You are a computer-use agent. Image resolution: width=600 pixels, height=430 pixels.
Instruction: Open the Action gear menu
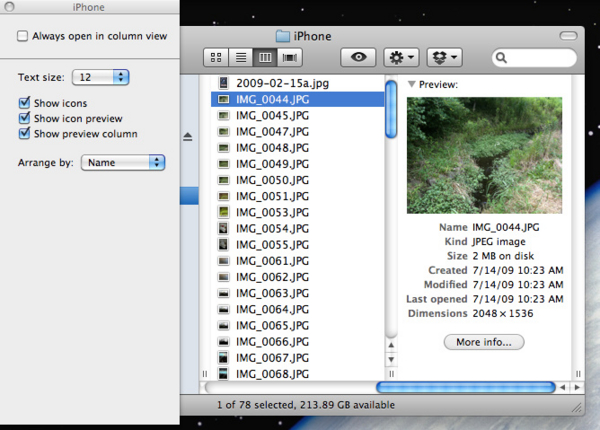coord(401,57)
